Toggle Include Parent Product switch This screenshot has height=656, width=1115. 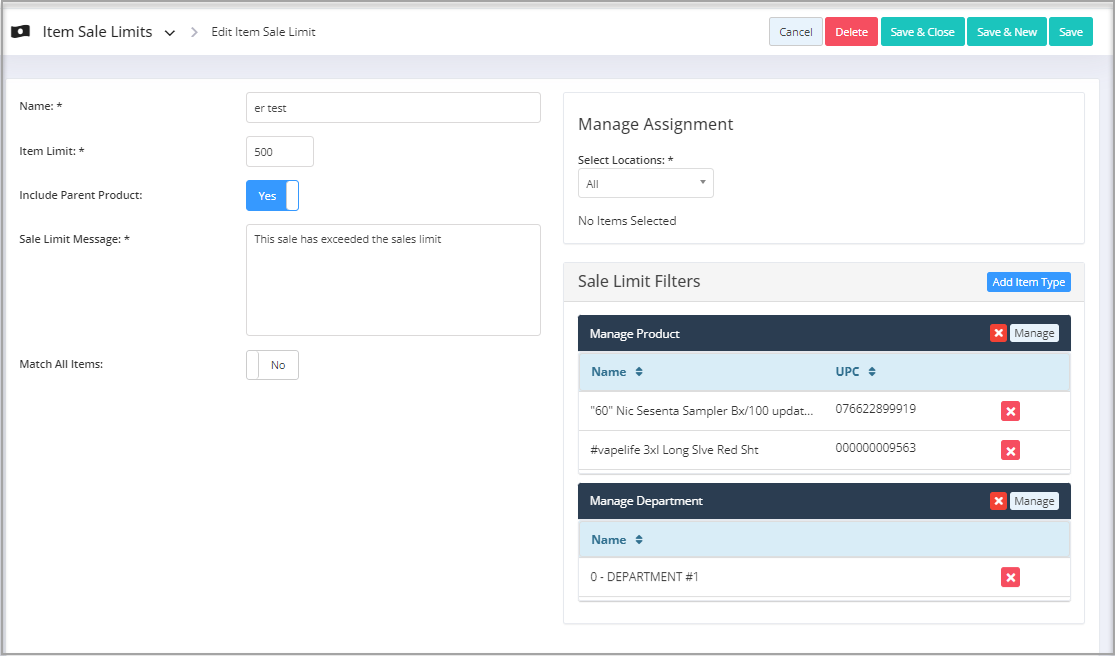[272, 195]
